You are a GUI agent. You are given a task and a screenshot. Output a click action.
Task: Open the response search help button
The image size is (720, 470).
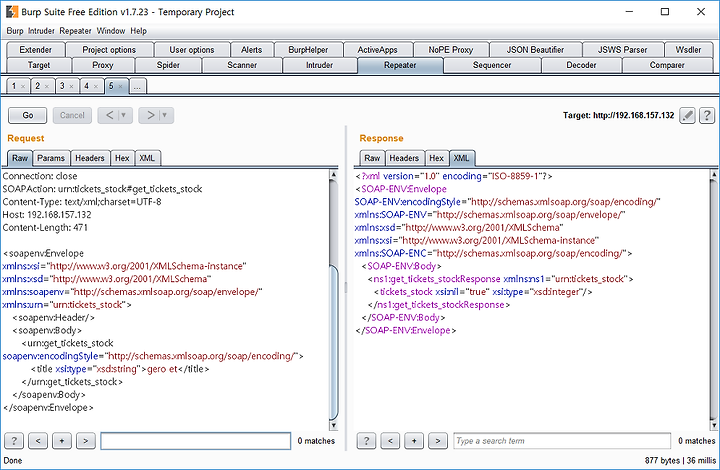[x=366, y=441]
